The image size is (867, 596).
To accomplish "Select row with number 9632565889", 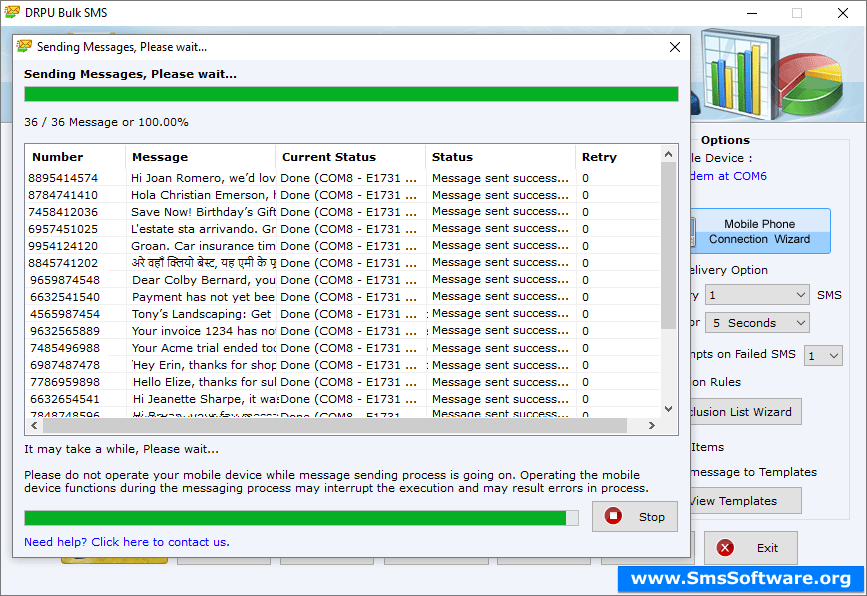I will 343,331.
